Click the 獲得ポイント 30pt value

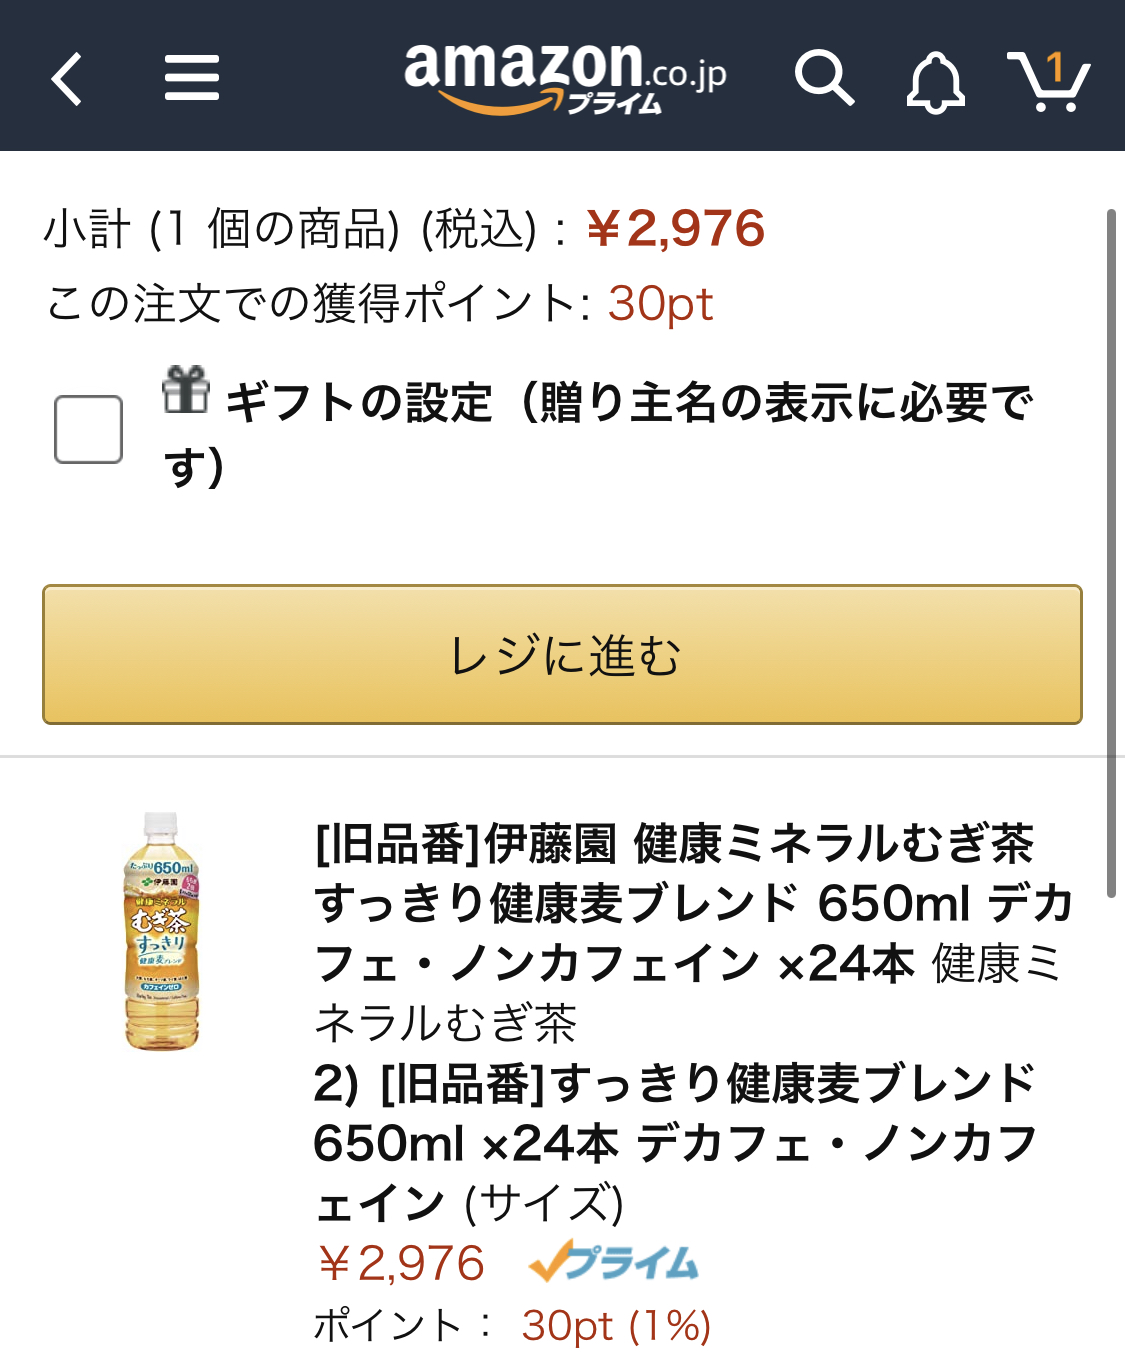click(x=660, y=303)
